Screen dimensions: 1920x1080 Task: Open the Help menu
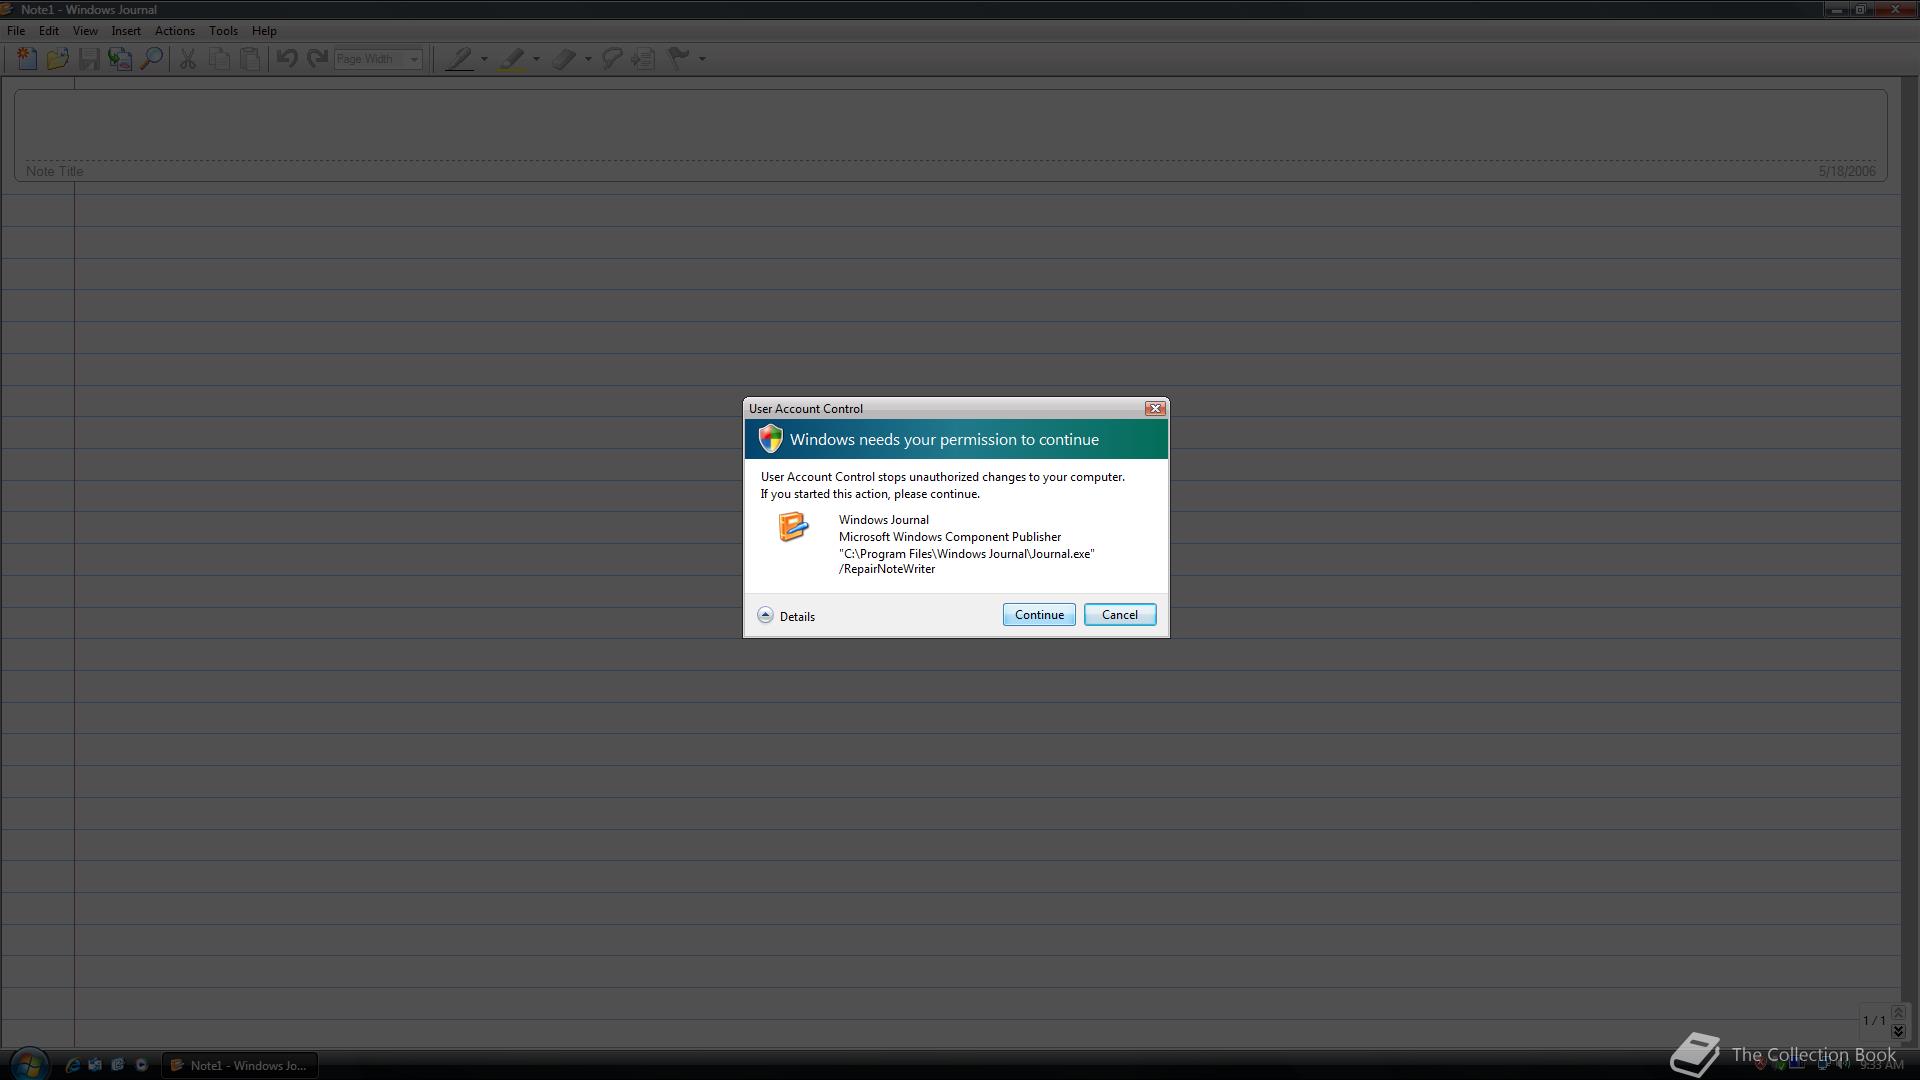(x=264, y=31)
